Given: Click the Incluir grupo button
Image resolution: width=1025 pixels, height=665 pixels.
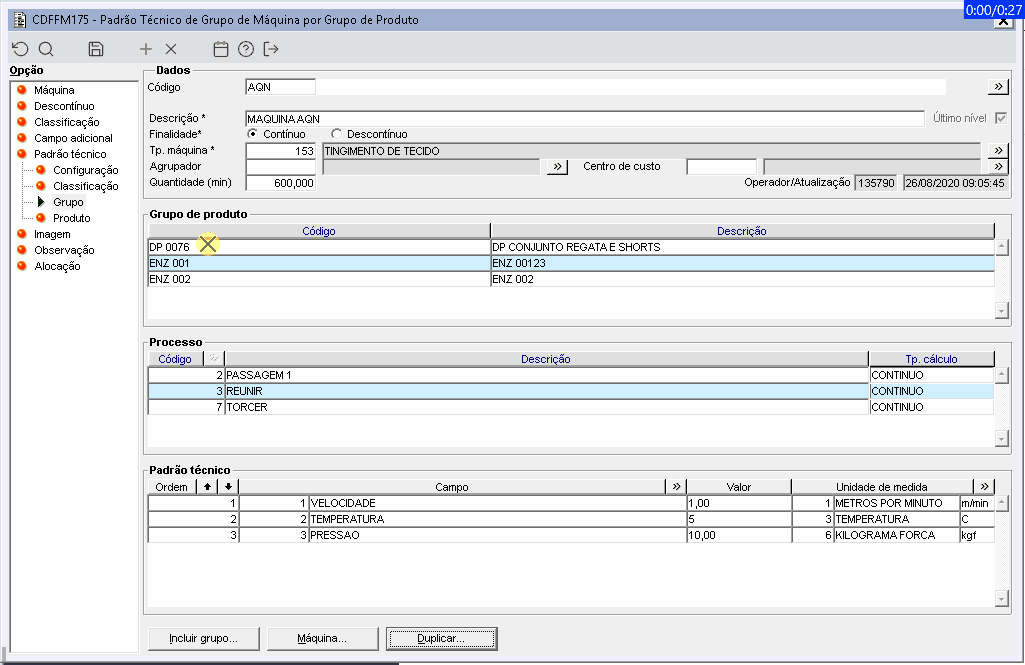Looking at the screenshot, I should point(204,638).
